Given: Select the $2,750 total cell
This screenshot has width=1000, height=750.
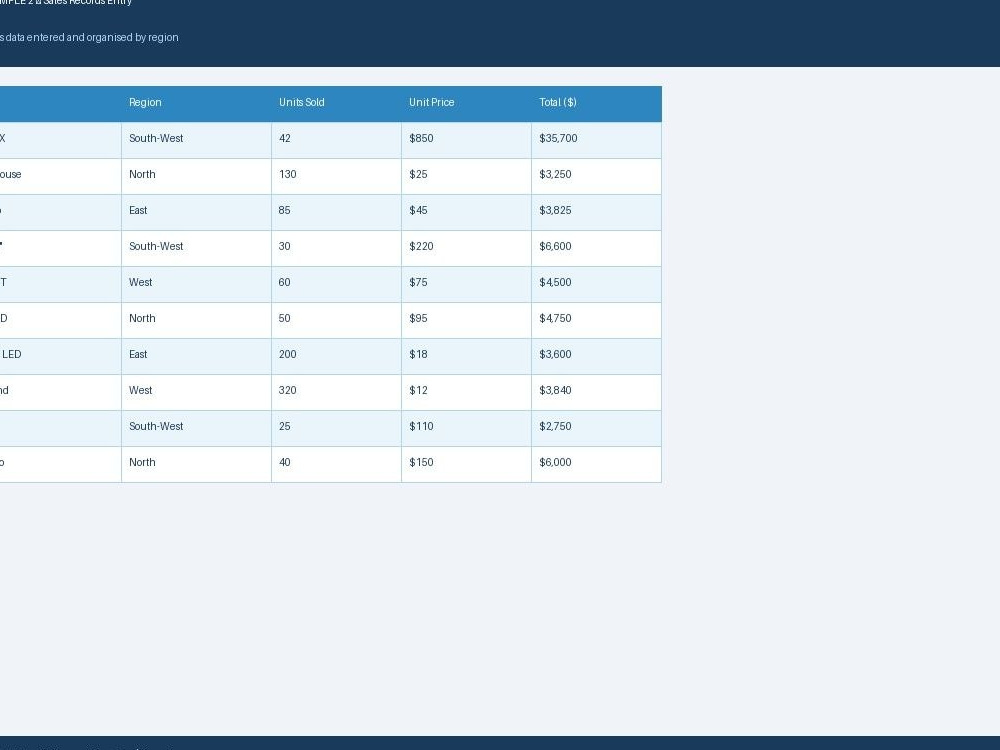Looking at the screenshot, I should tap(597, 429).
